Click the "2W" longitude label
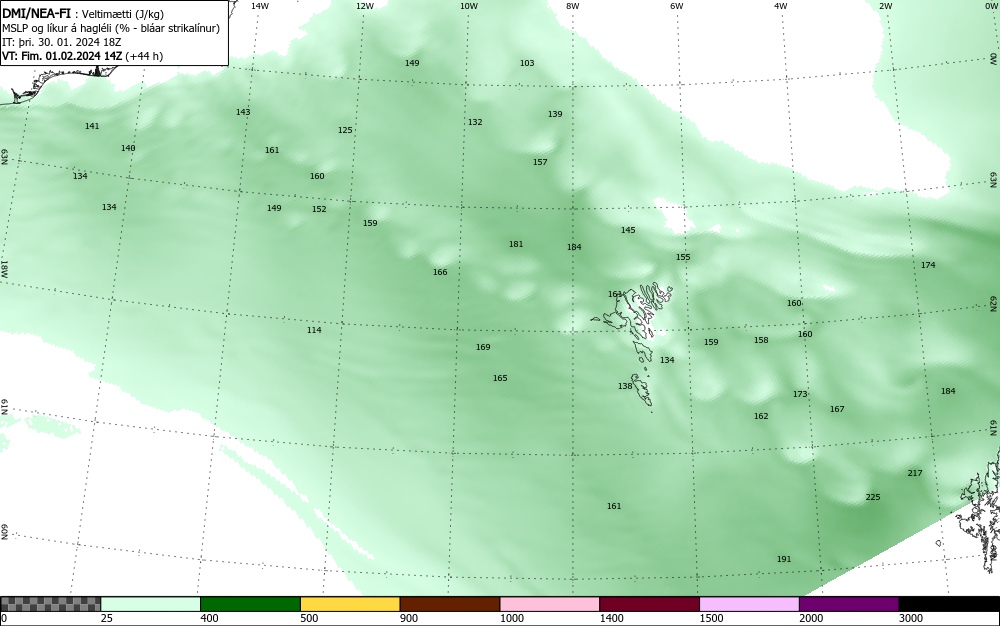The width and height of the screenshot is (1000, 626). (x=885, y=6)
